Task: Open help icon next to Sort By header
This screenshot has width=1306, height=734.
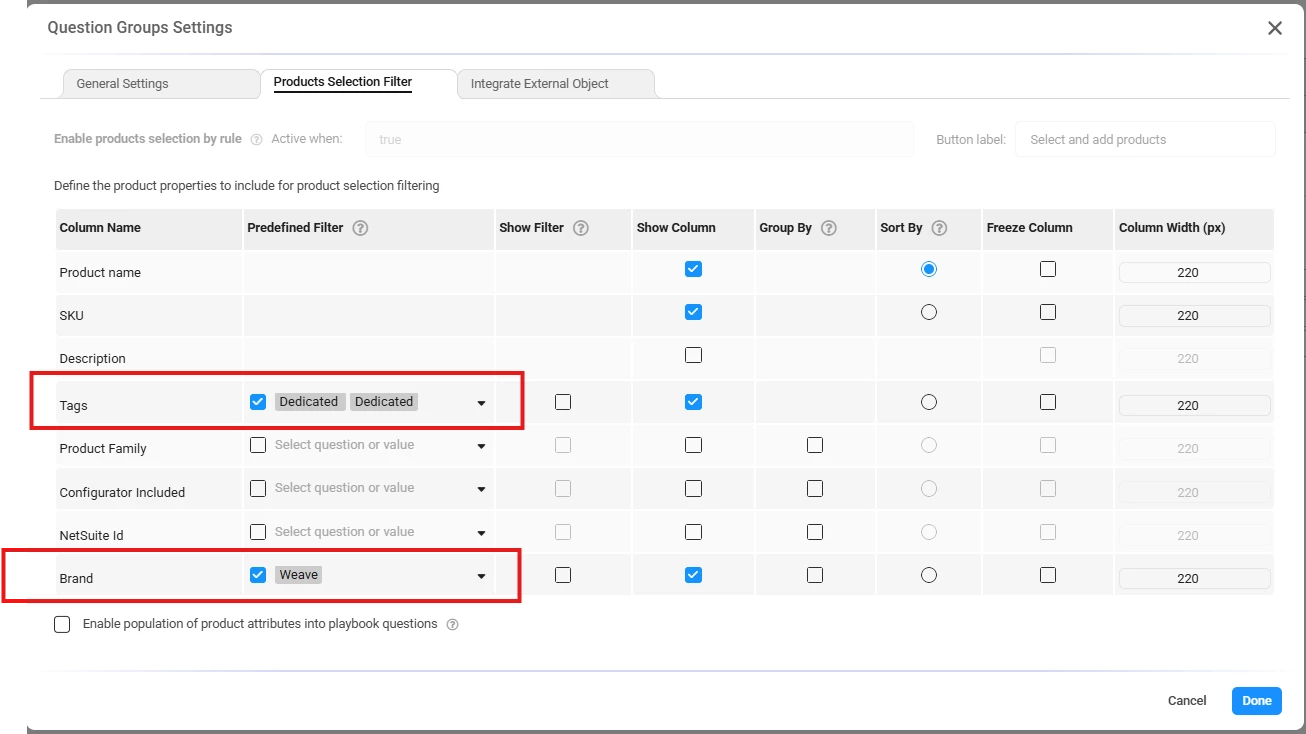Action: [x=939, y=228]
